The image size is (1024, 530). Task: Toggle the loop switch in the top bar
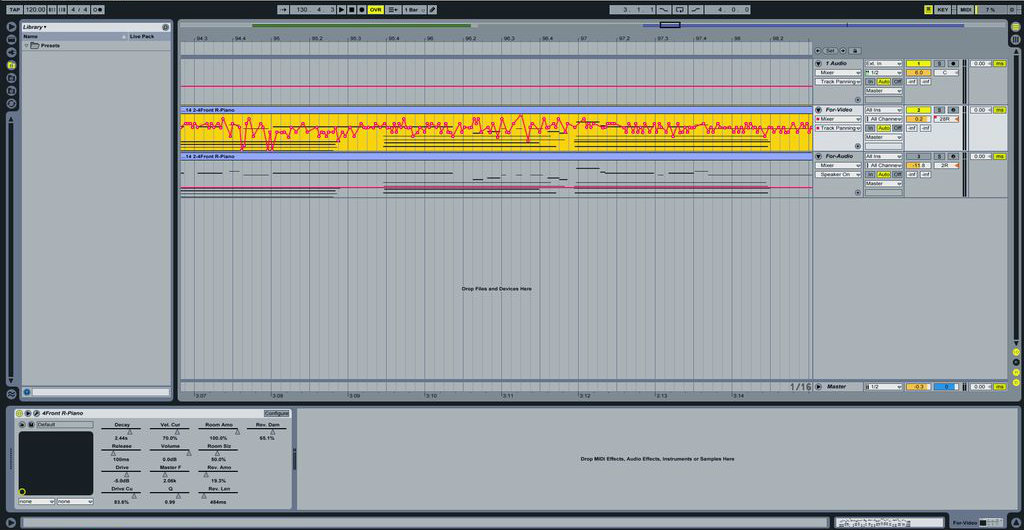point(681,10)
